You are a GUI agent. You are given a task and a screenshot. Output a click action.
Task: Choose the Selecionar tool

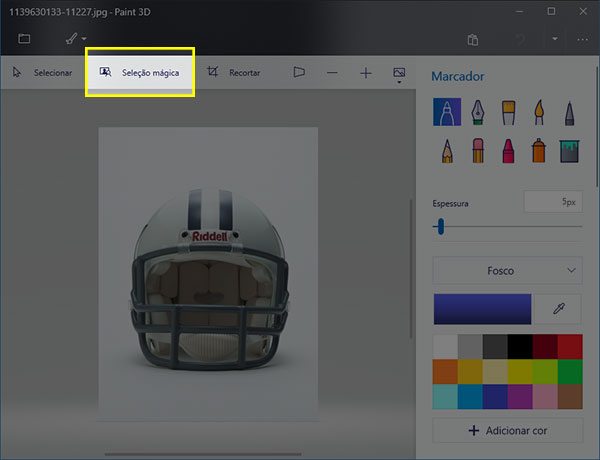[x=42, y=73]
